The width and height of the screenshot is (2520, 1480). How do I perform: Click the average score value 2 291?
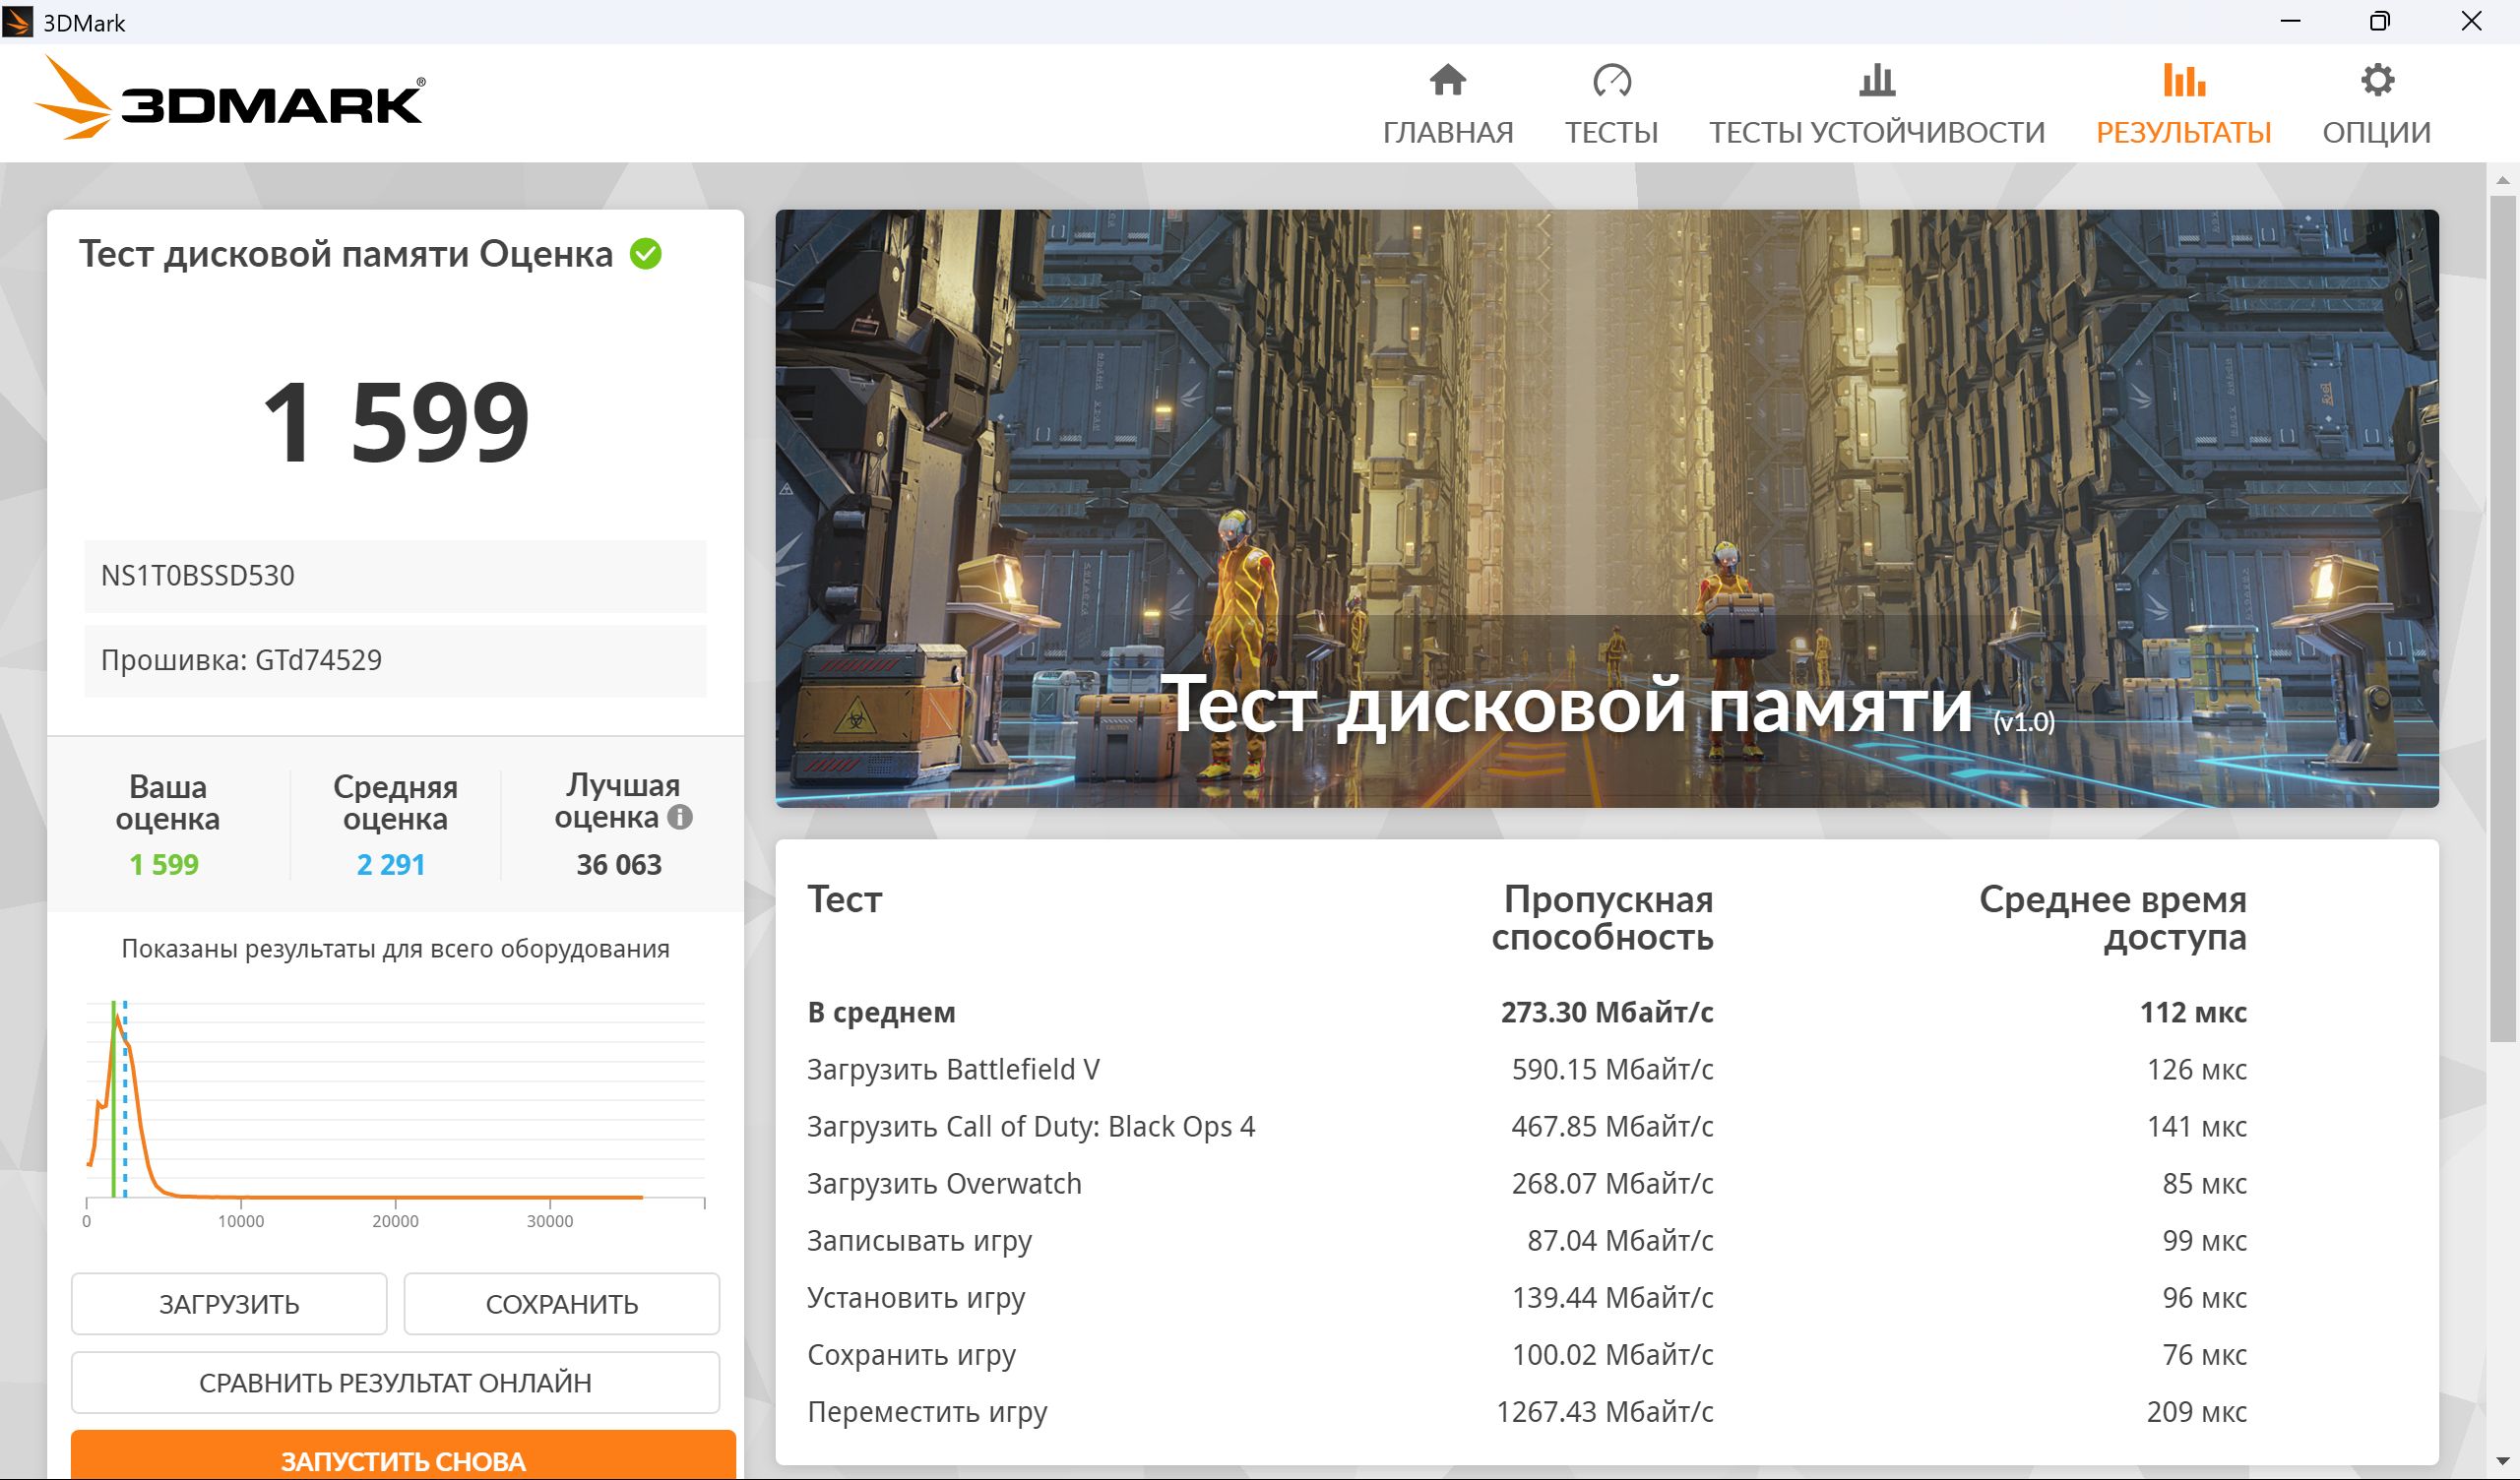click(391, 865)
